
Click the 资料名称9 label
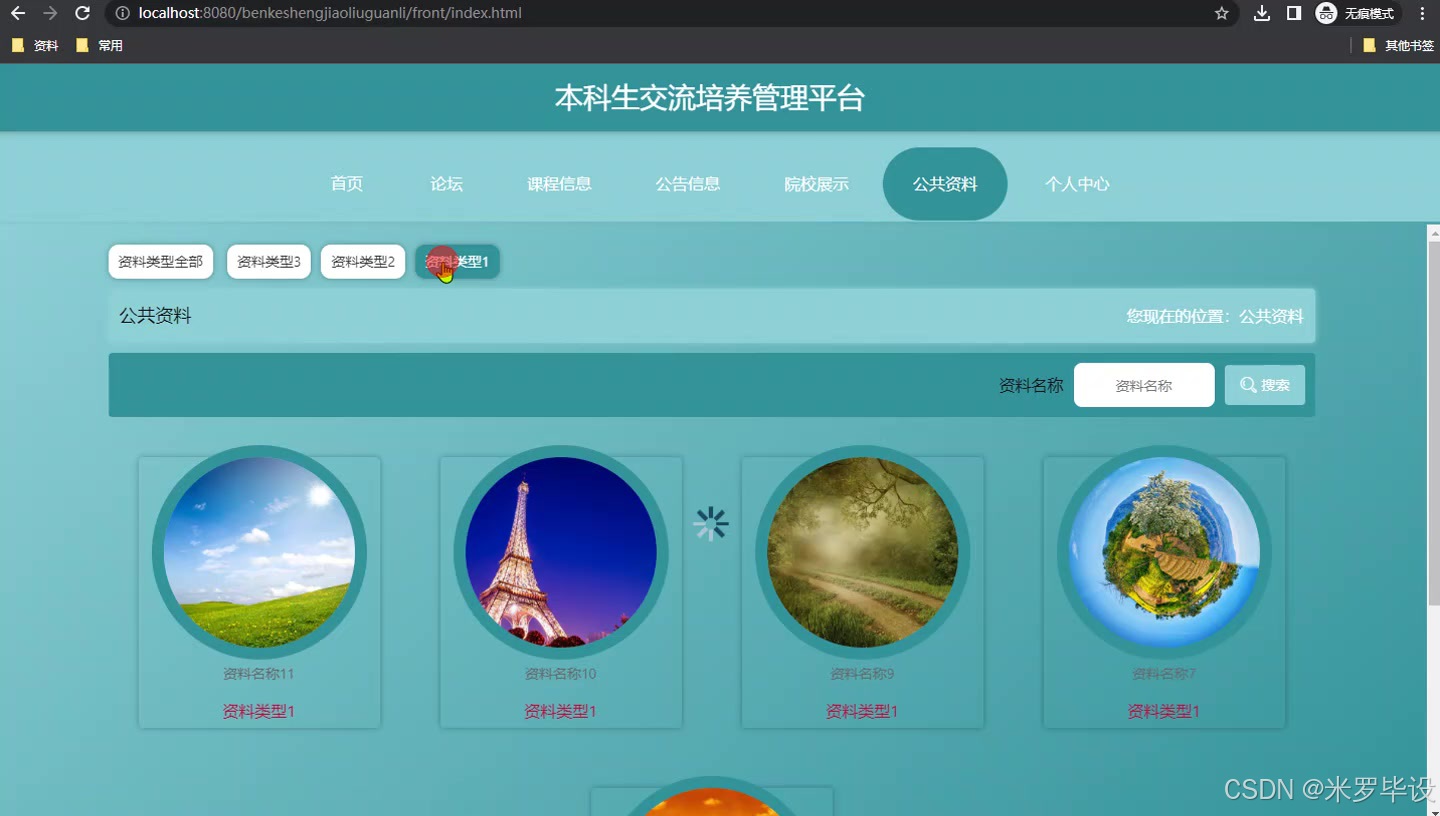click(863, 674)
